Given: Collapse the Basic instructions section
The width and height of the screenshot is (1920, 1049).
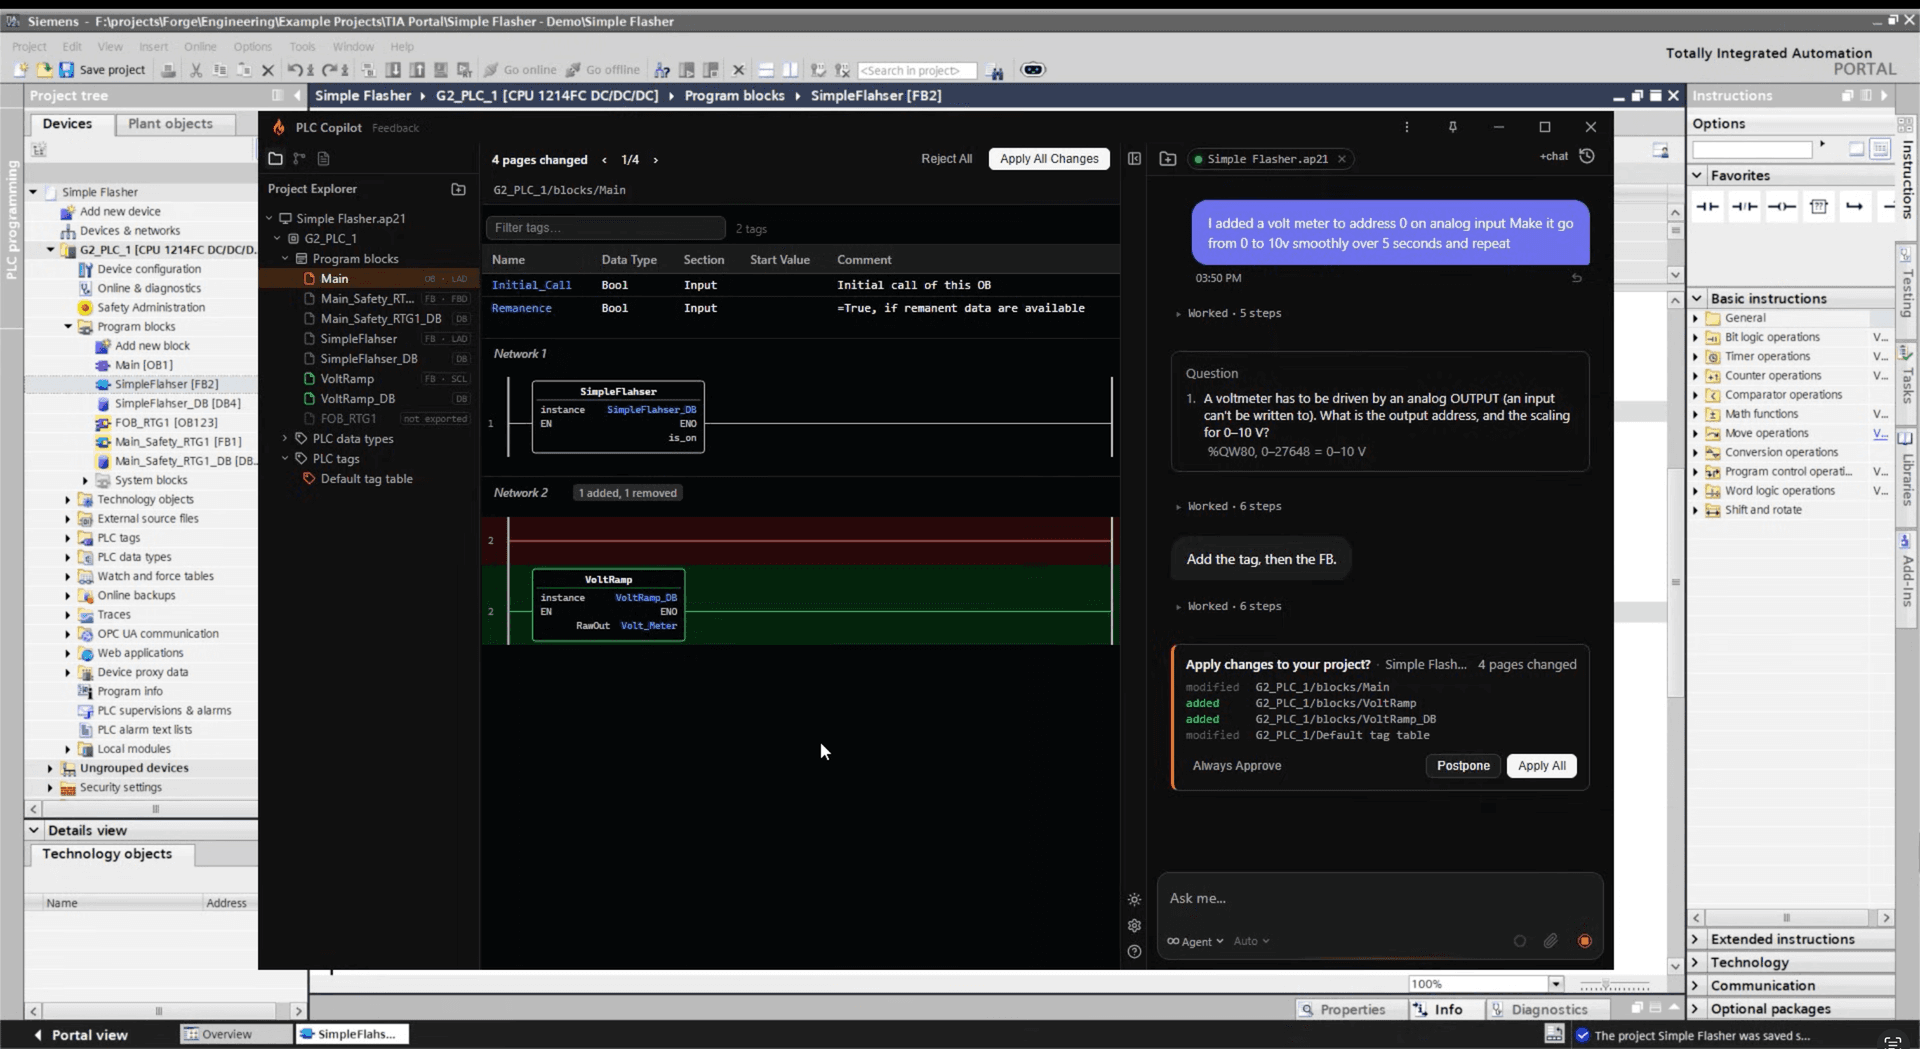Looking at the screenshot, I should [x=1697, y=298].
